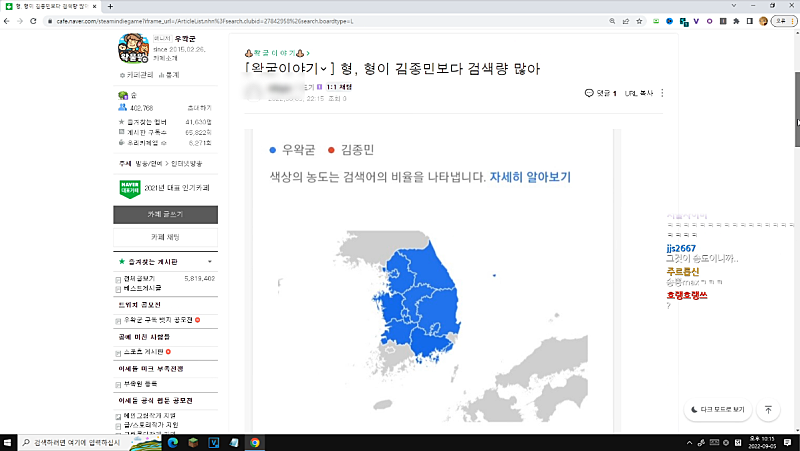Click the red 김종민 legend dot
Image resolution: width=800 pixels, height=451 pixels.
[331, 150]
